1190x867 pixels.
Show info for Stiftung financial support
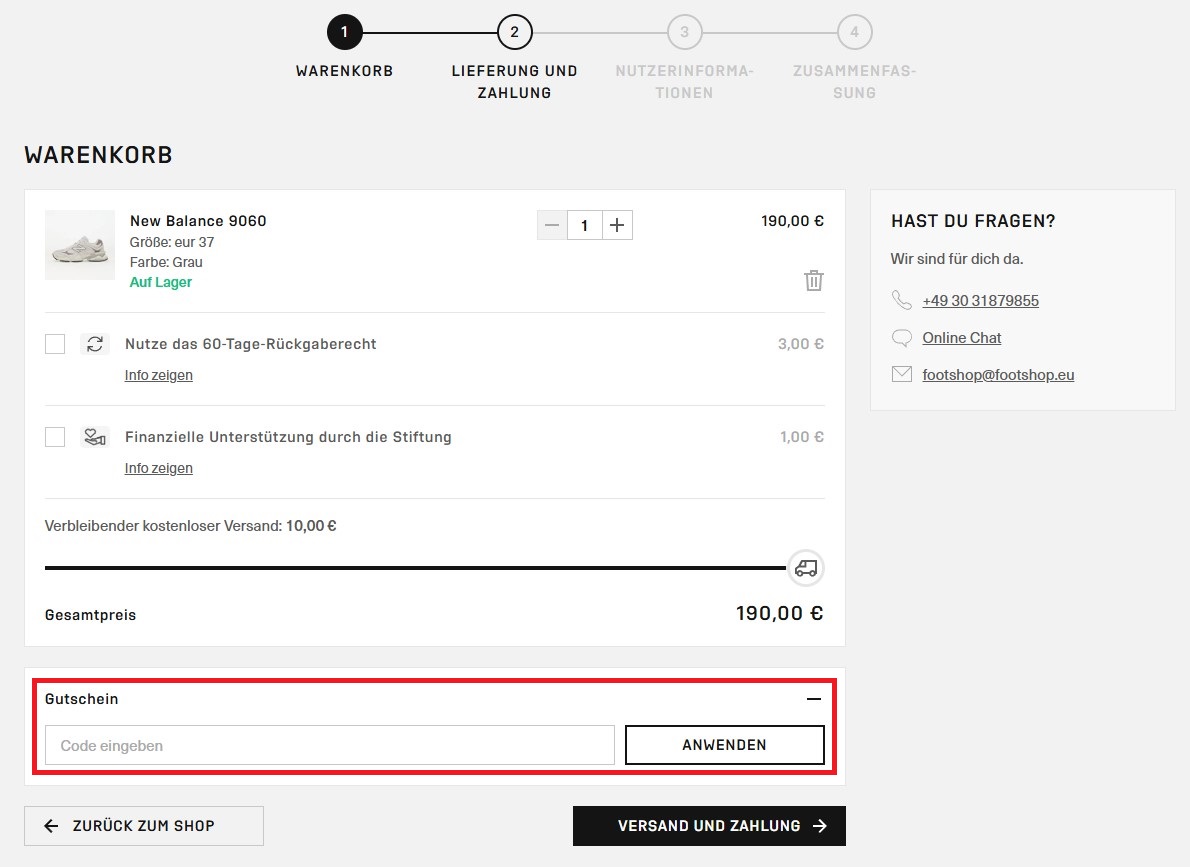point(159,468)
